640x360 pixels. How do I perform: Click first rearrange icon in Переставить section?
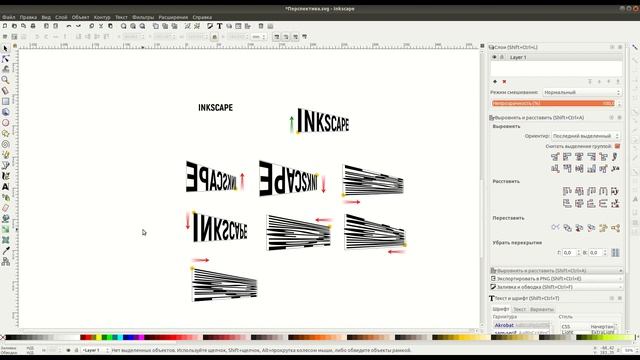pyautogui.click(x=555, y=228)
